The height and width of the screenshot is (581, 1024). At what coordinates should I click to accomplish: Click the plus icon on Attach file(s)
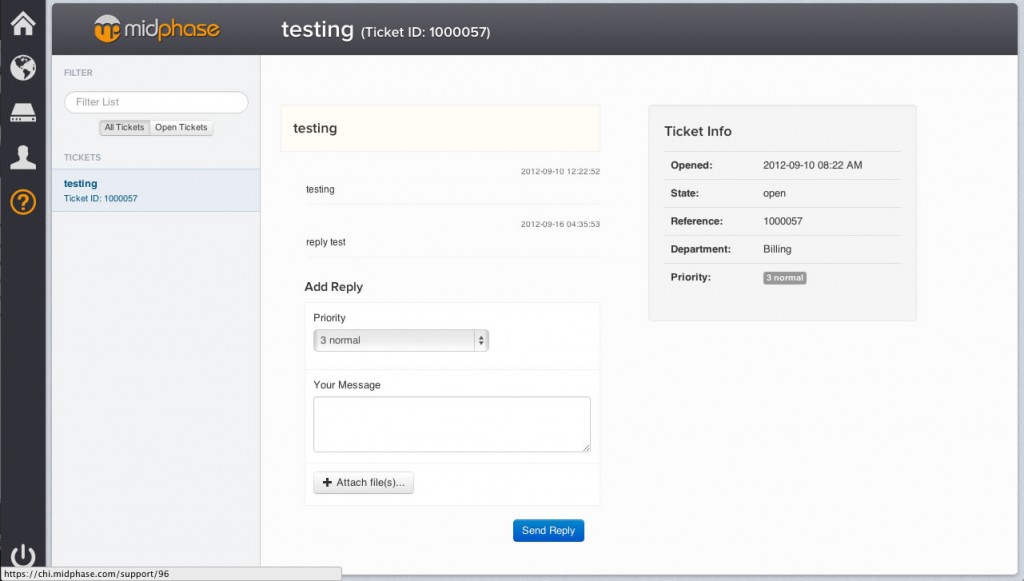[327, 483]
